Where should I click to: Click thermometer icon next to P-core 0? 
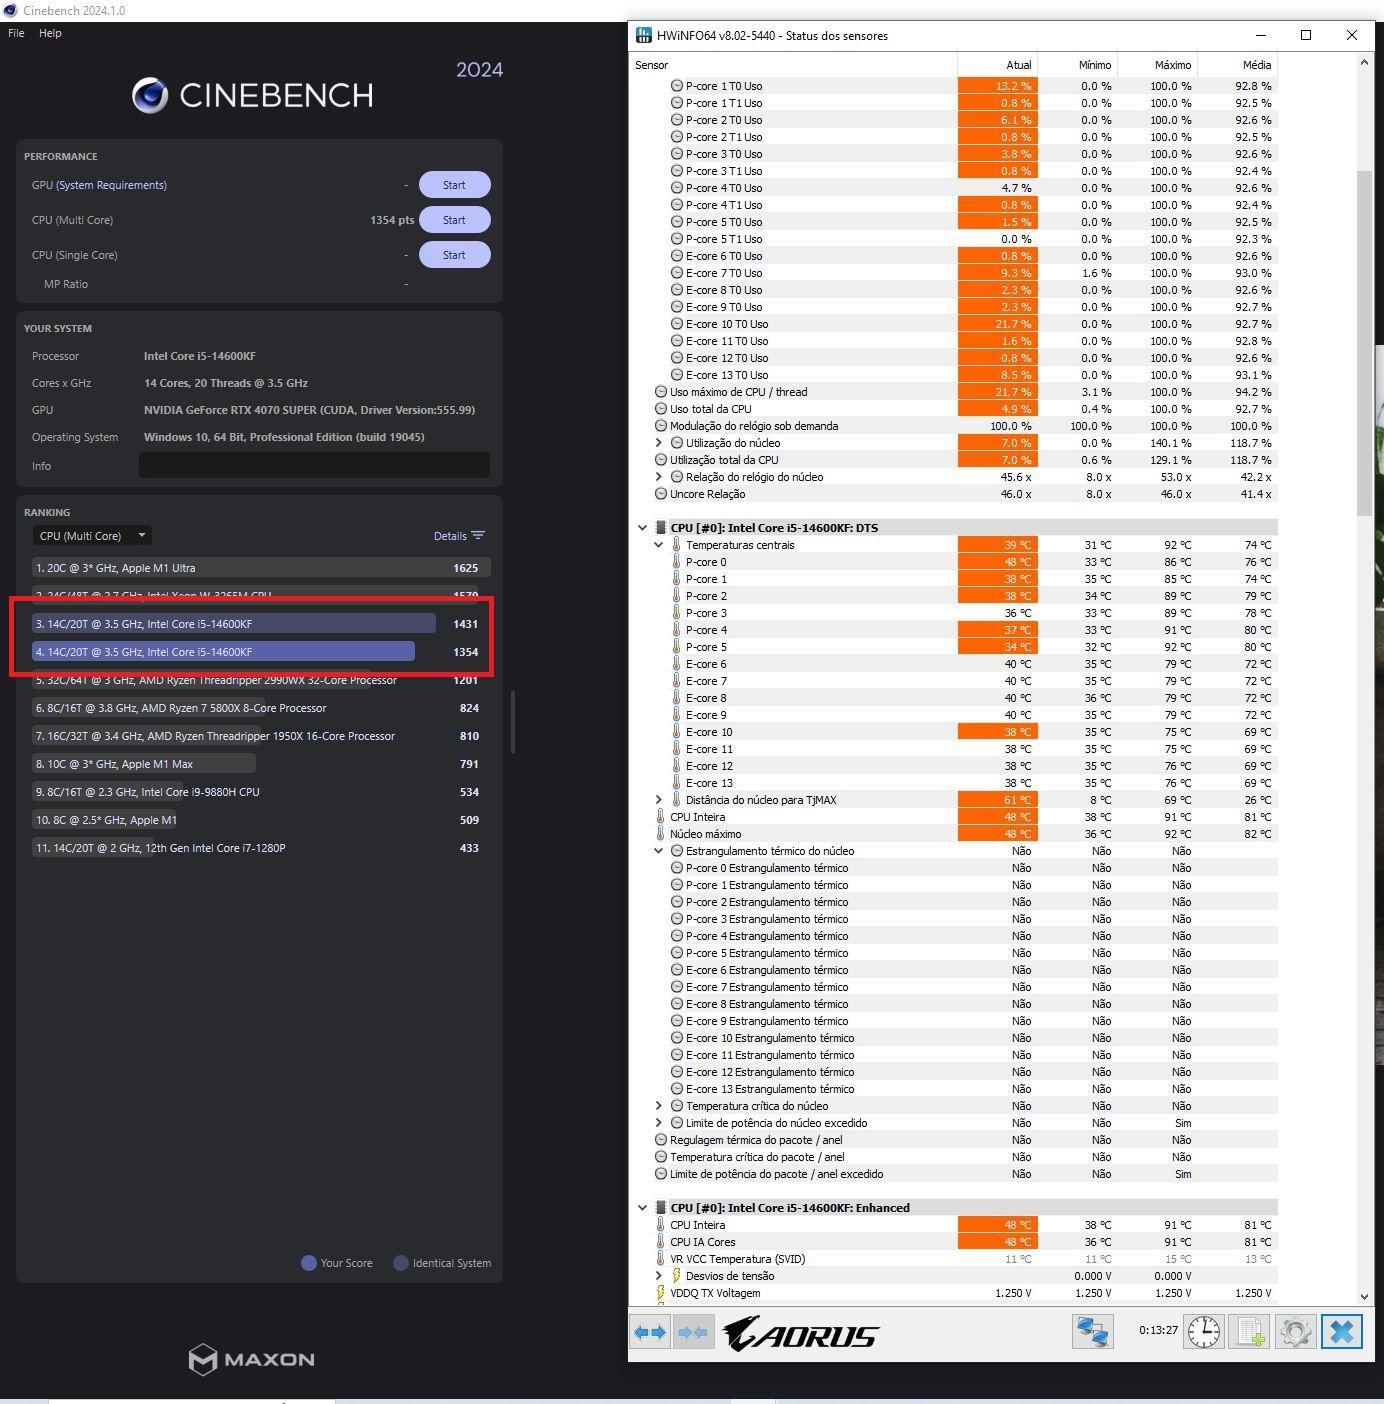point(677,562)
